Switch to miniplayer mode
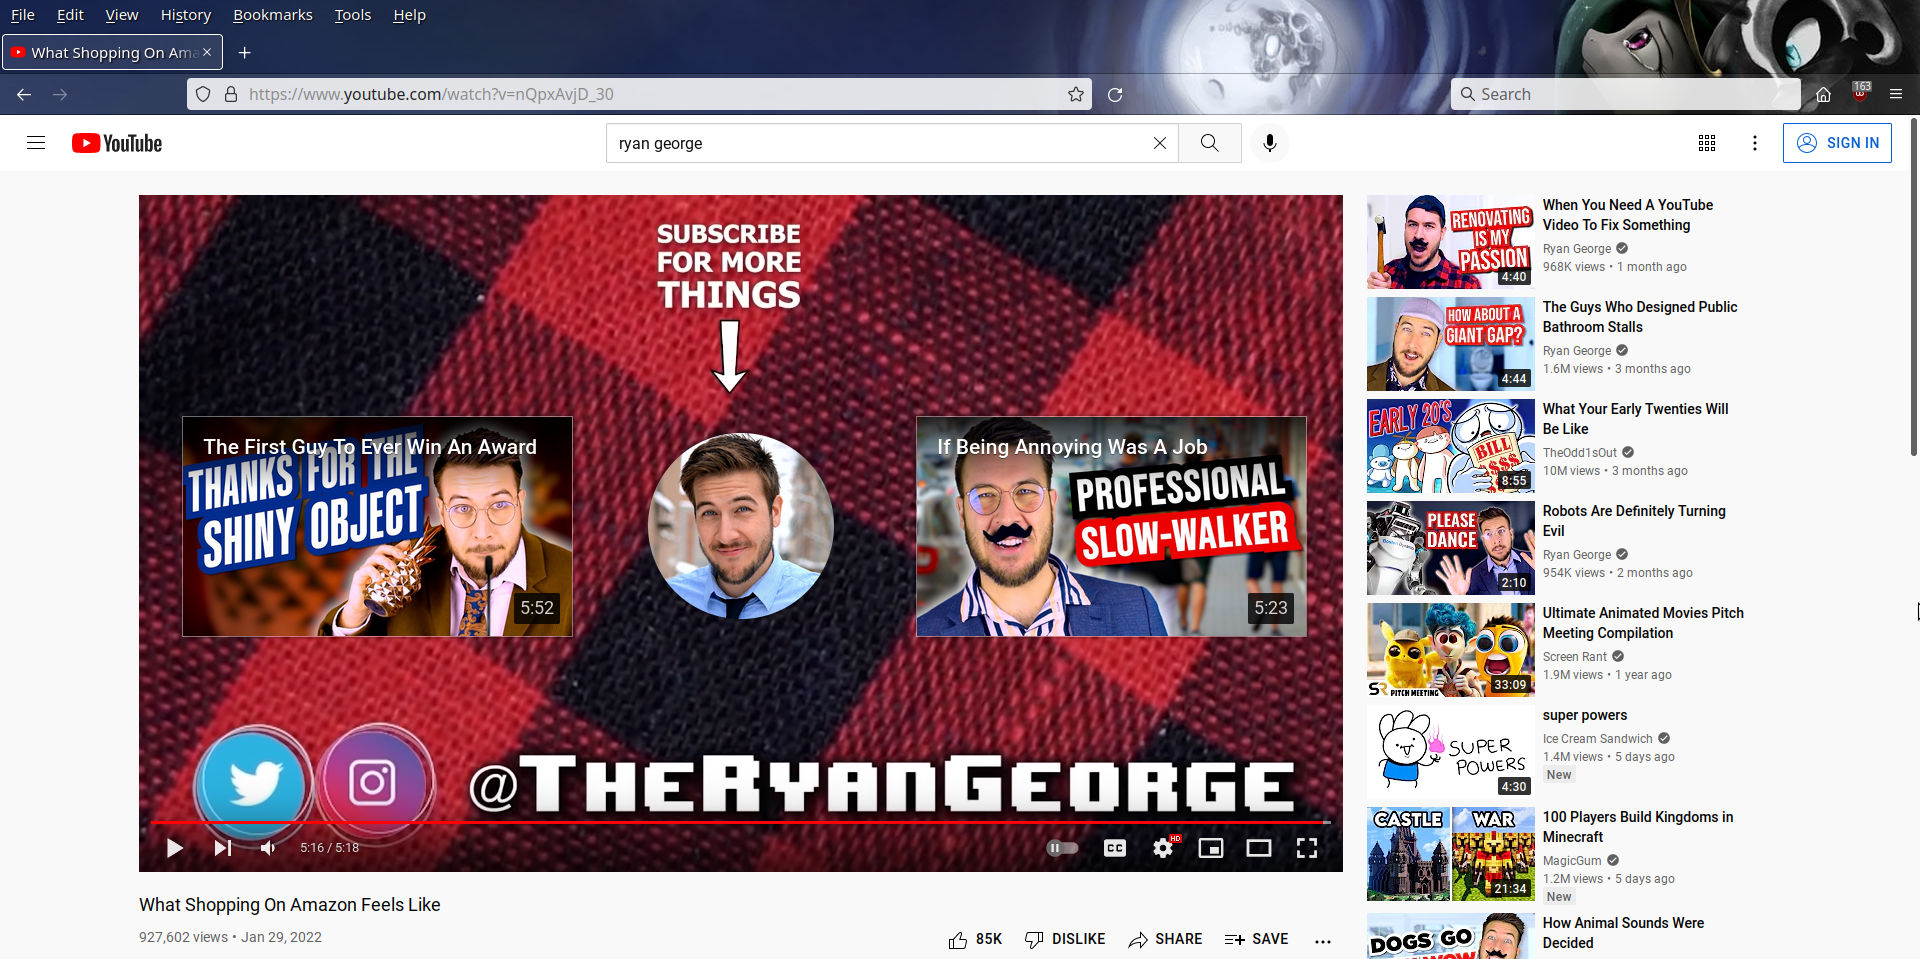Screen dimensions: 1920x959 (x=1211, y=848)
